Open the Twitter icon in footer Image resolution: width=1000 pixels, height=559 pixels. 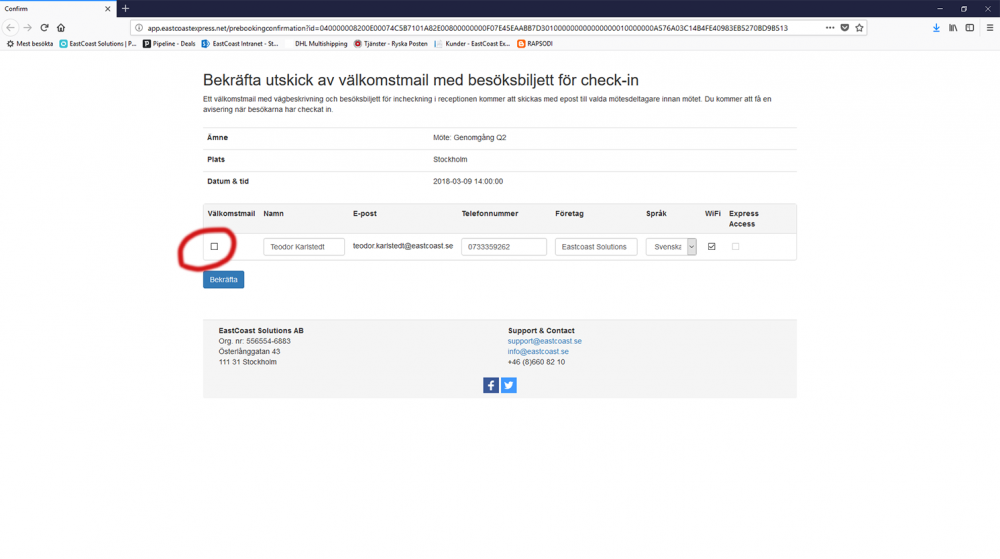coord(509,385)
